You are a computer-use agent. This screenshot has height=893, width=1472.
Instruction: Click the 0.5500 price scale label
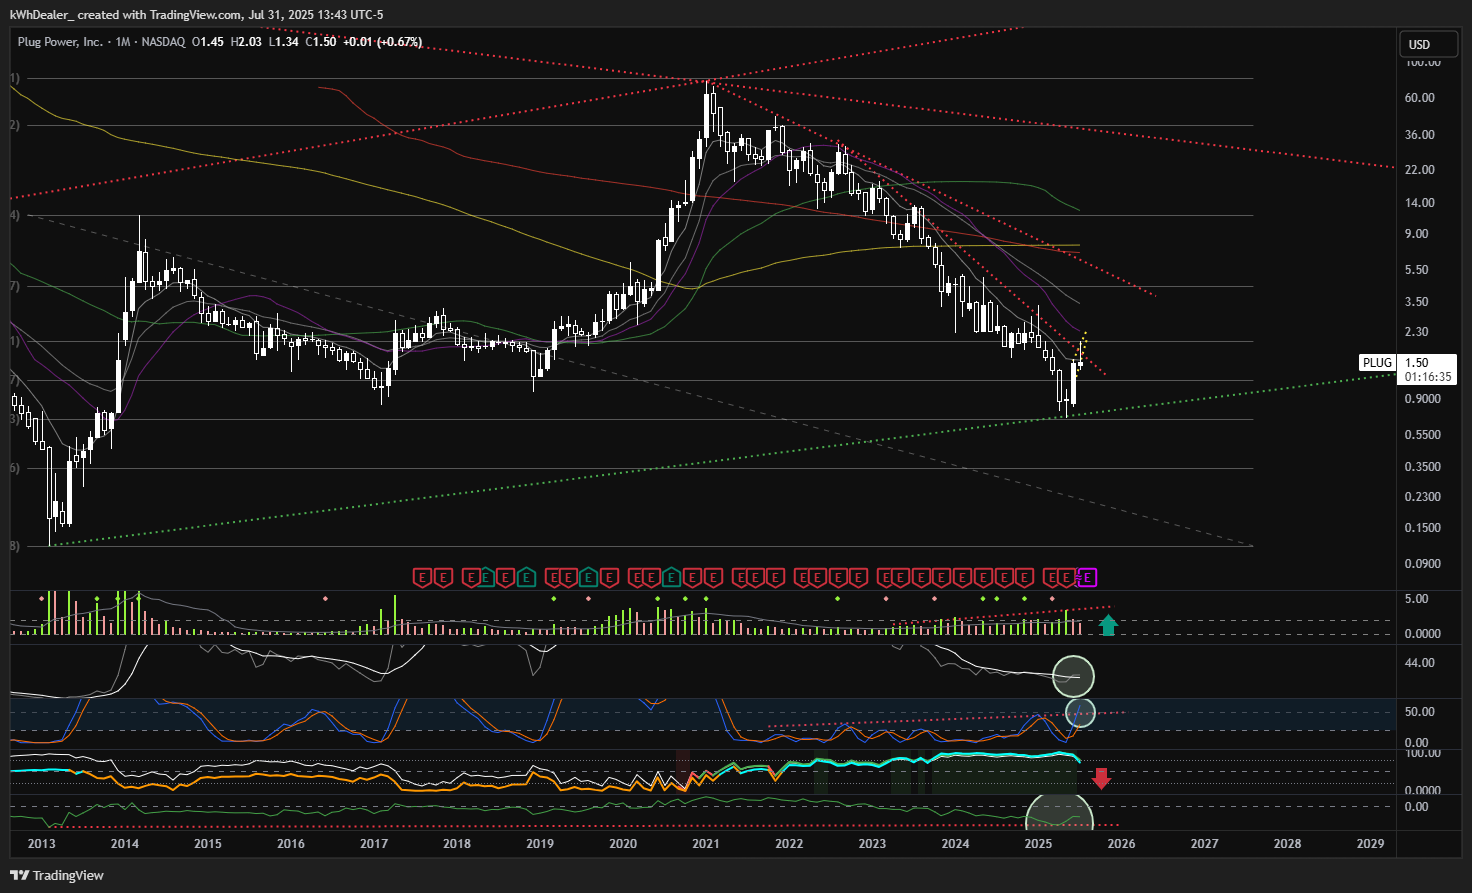click(1423, 435)
